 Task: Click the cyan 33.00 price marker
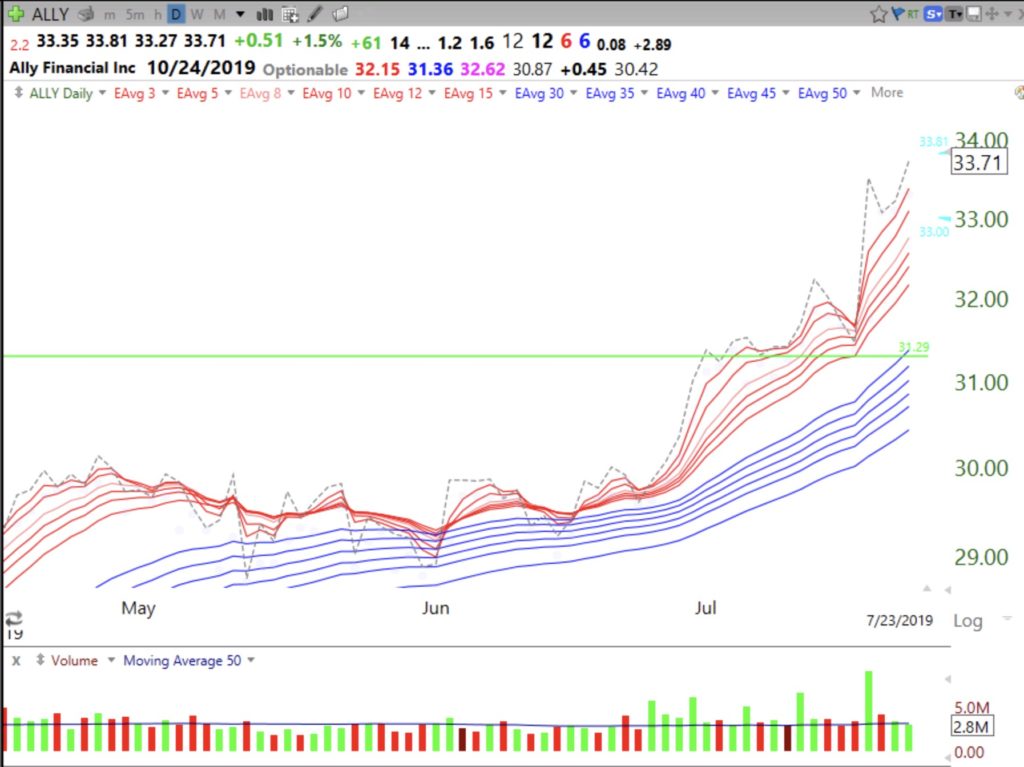click(x=934, y=231)
